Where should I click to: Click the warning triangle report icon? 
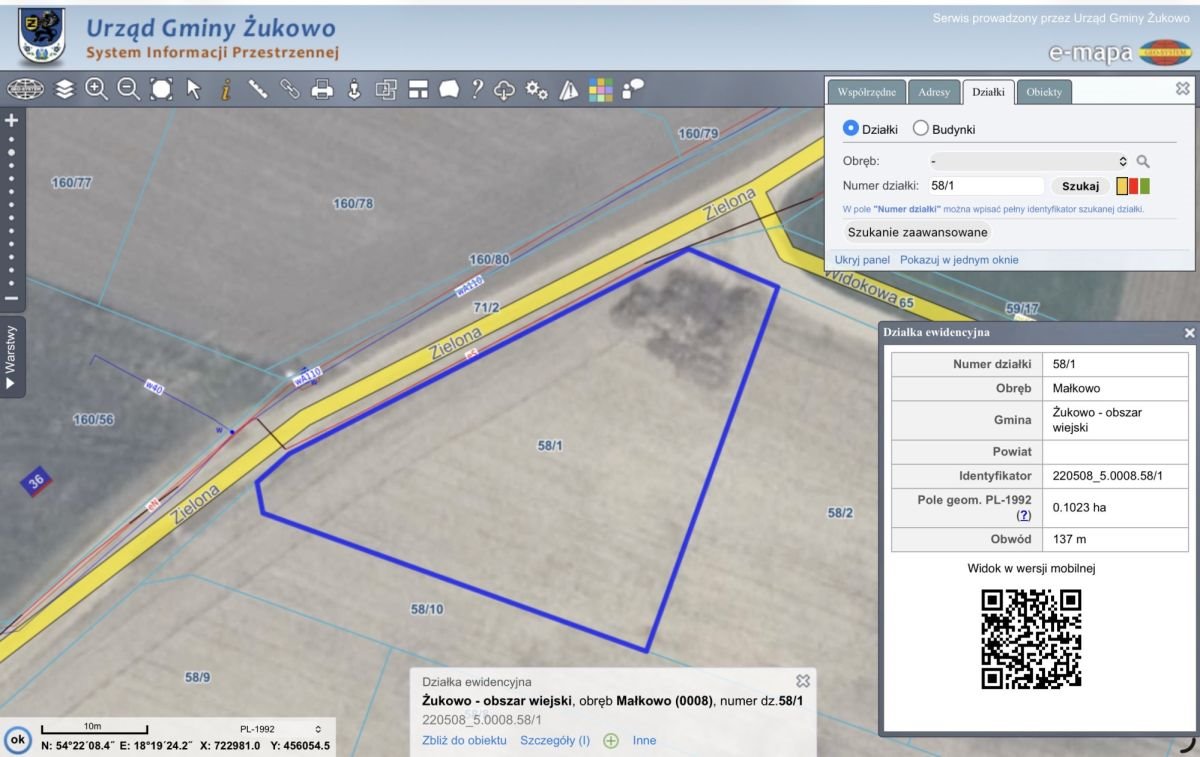click(x=569, y=90)
